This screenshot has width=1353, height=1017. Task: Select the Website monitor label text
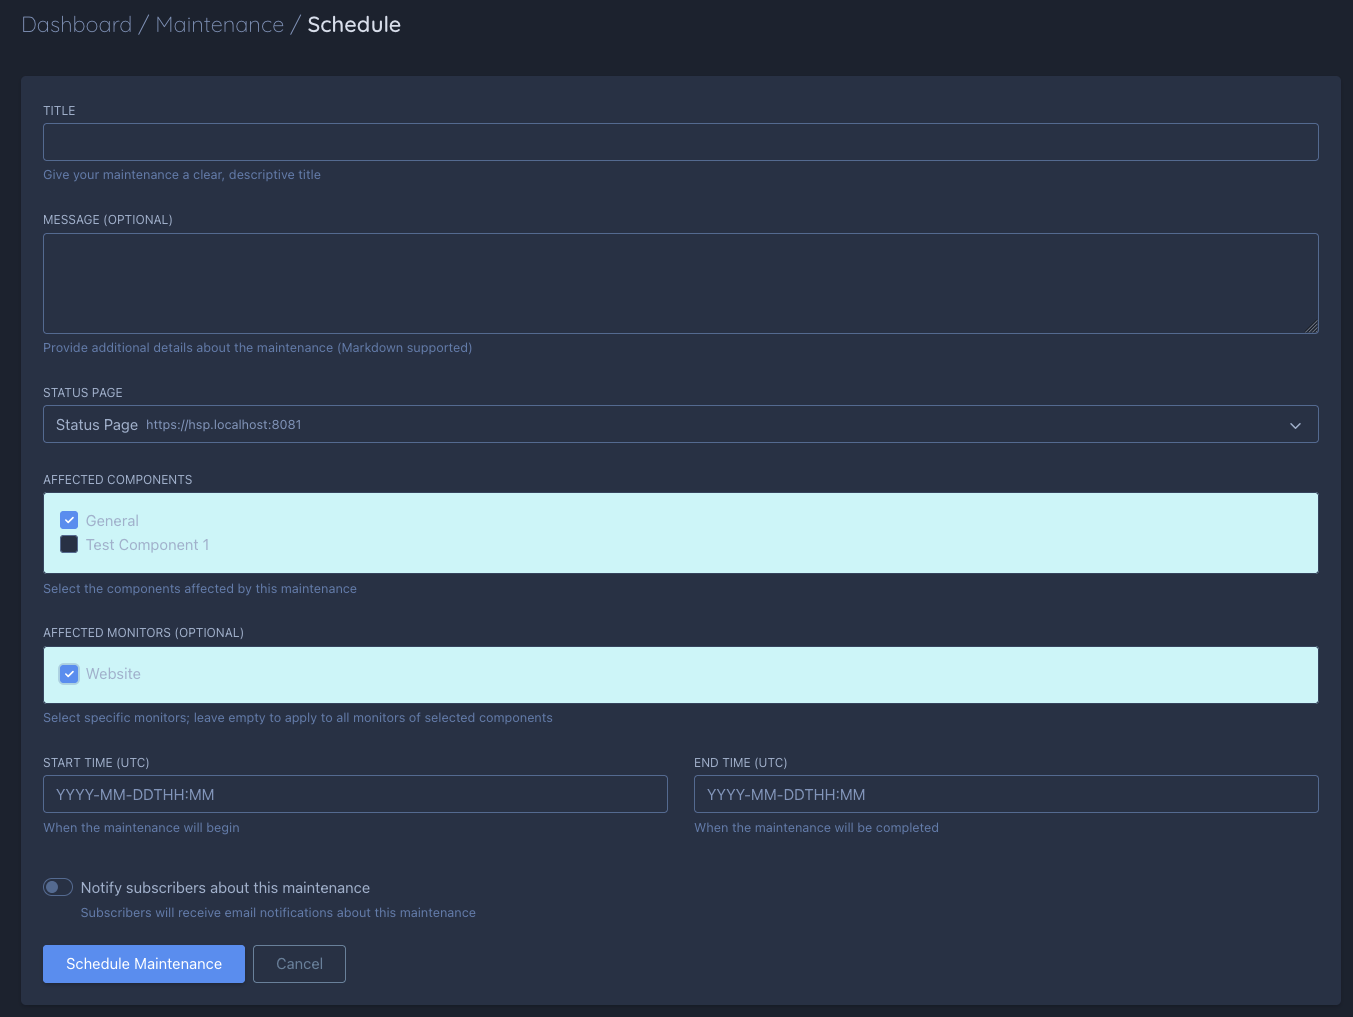click(x=113, y=674)
